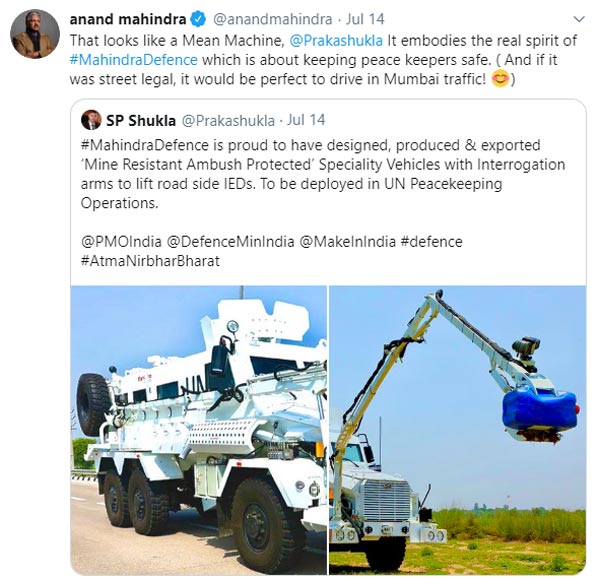Click the blue verified badge icon

pyautogui.click(x=198, y=19)
